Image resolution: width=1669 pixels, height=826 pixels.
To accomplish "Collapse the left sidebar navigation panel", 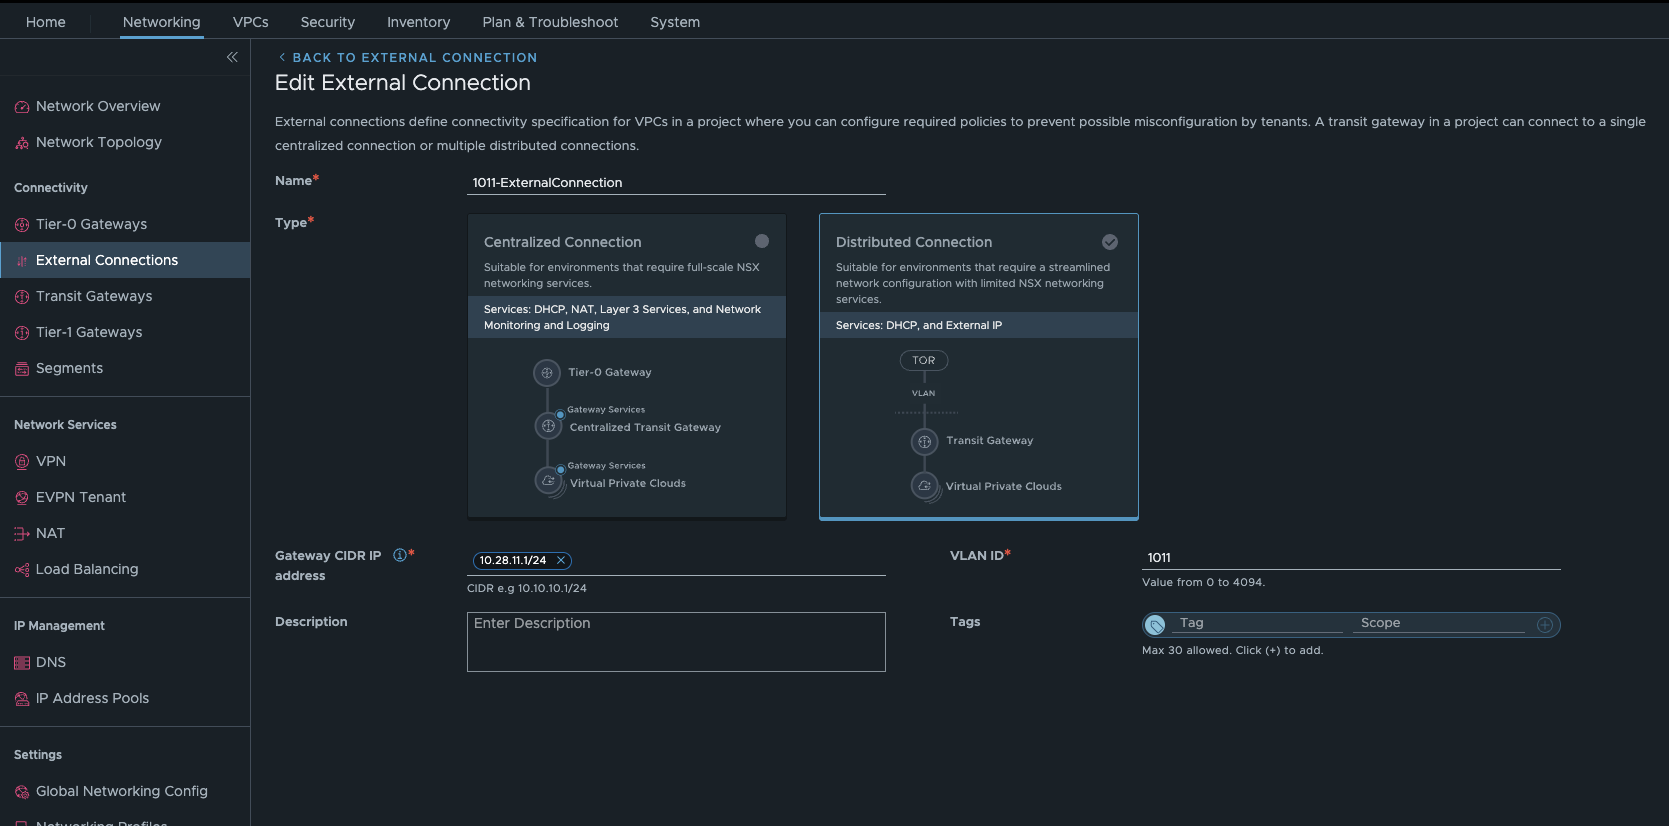I will (232, 57).
